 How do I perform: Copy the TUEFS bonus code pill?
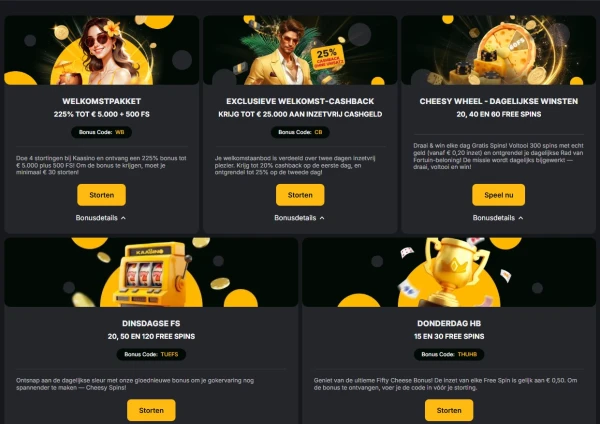[x=151, y=354]
